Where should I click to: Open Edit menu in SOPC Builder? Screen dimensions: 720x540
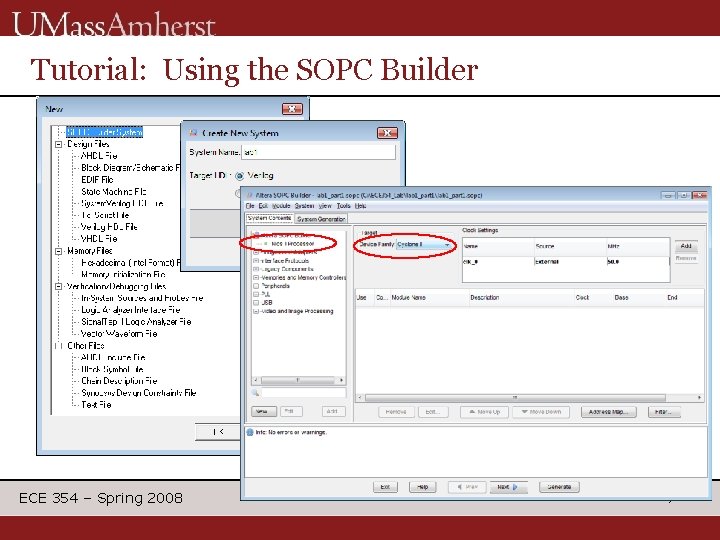(x=263, y=206)
